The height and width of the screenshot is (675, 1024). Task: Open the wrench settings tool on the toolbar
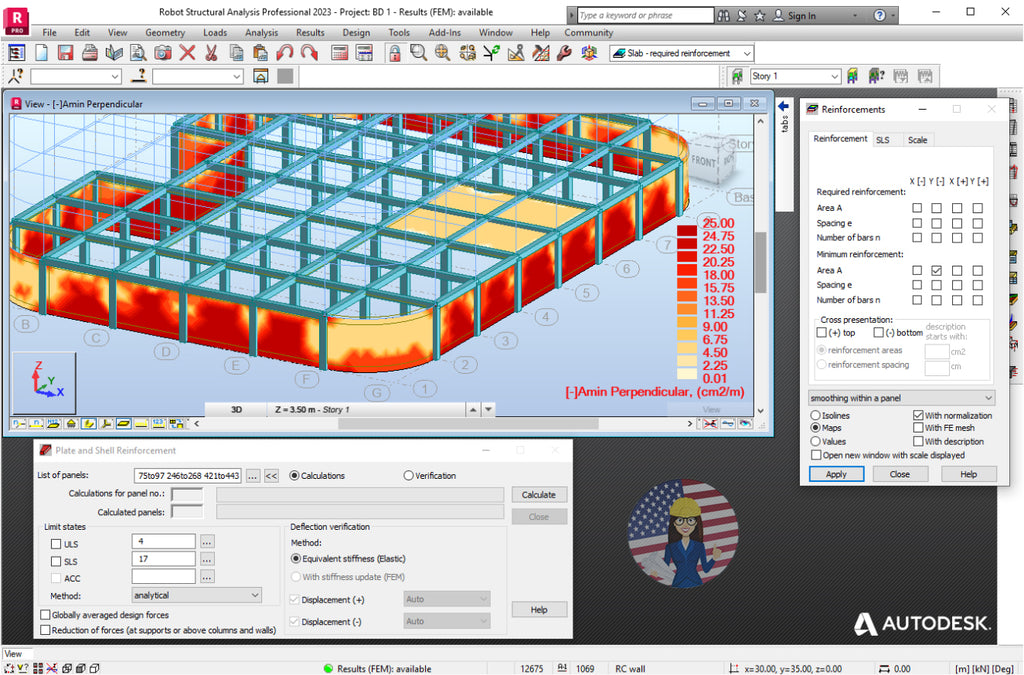click(565, 53)
